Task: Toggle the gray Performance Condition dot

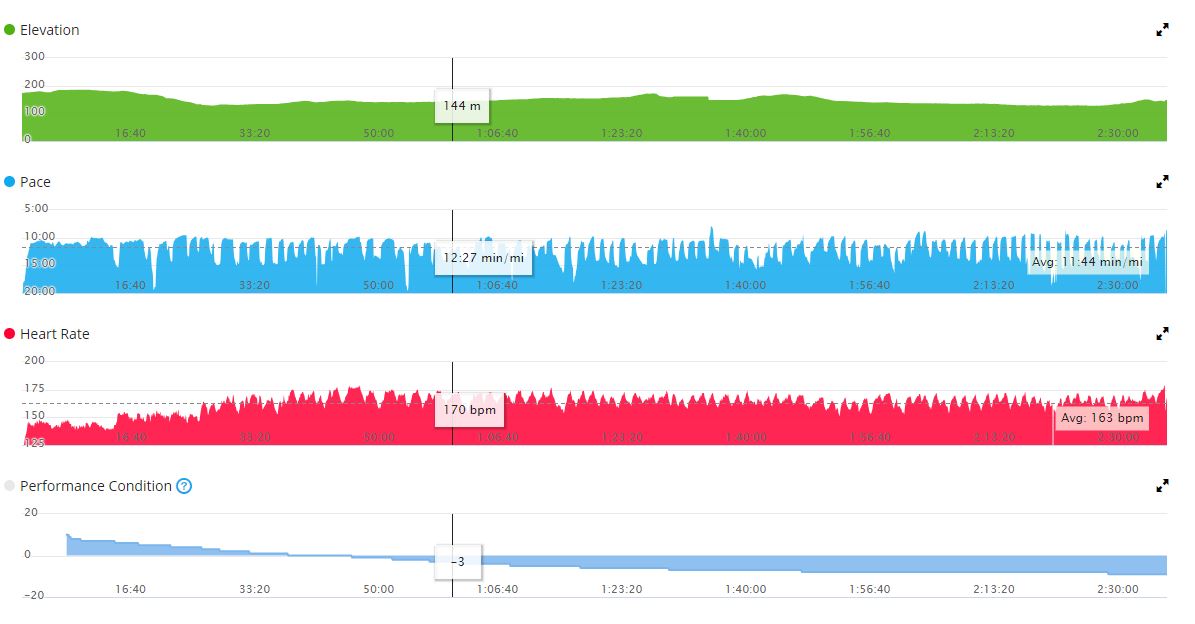Action: pos(9,486)
